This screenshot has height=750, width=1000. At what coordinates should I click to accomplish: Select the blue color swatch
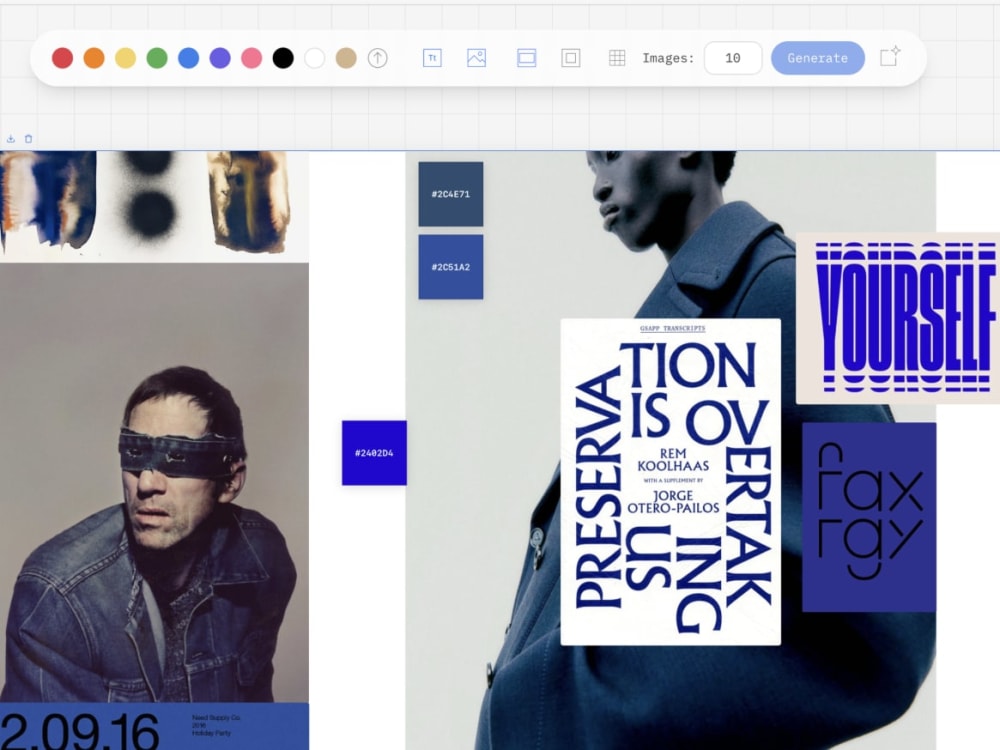189,58
